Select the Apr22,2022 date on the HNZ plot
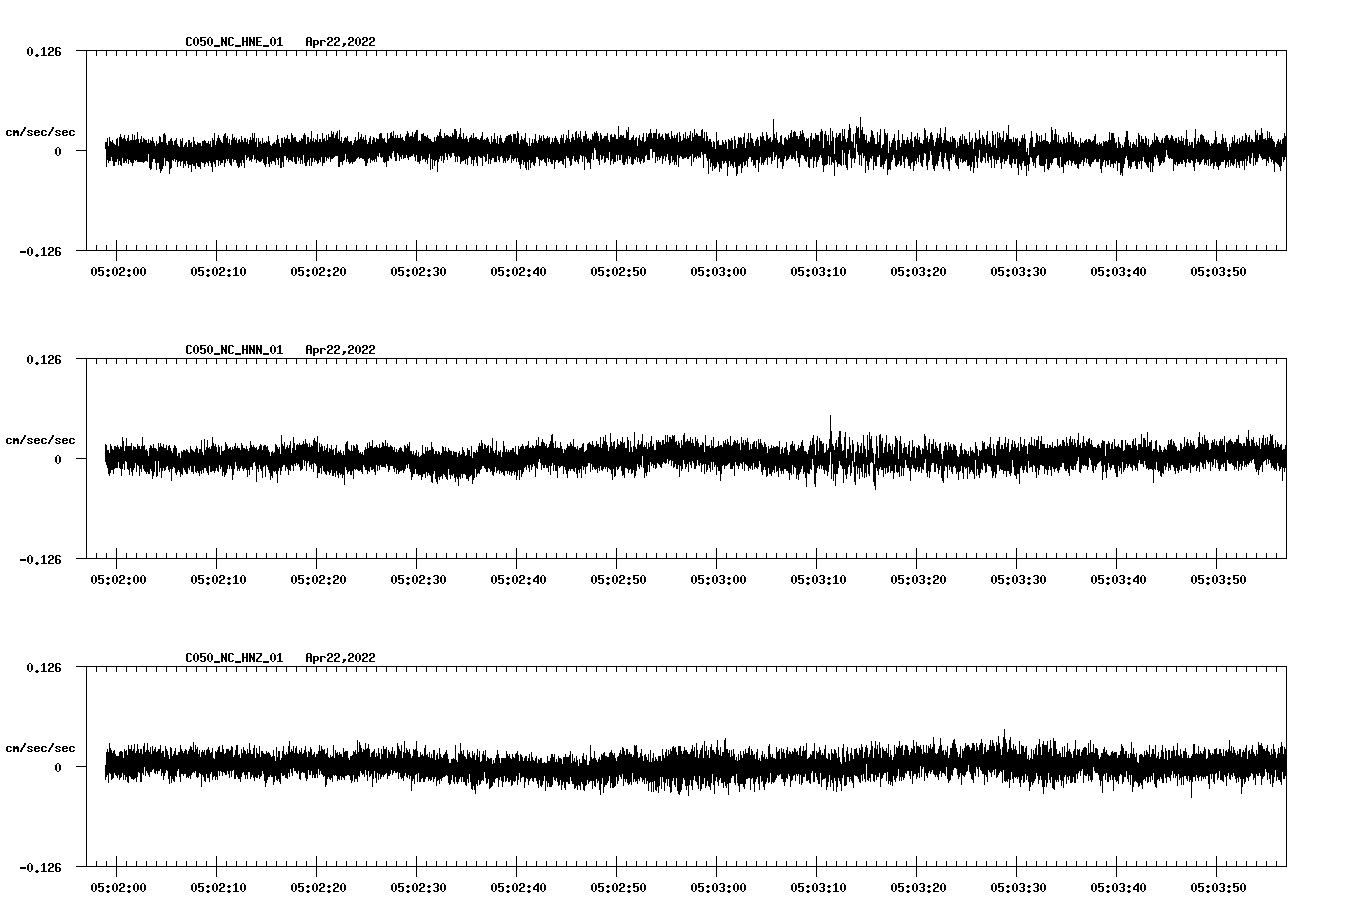 tap(340, 658)
